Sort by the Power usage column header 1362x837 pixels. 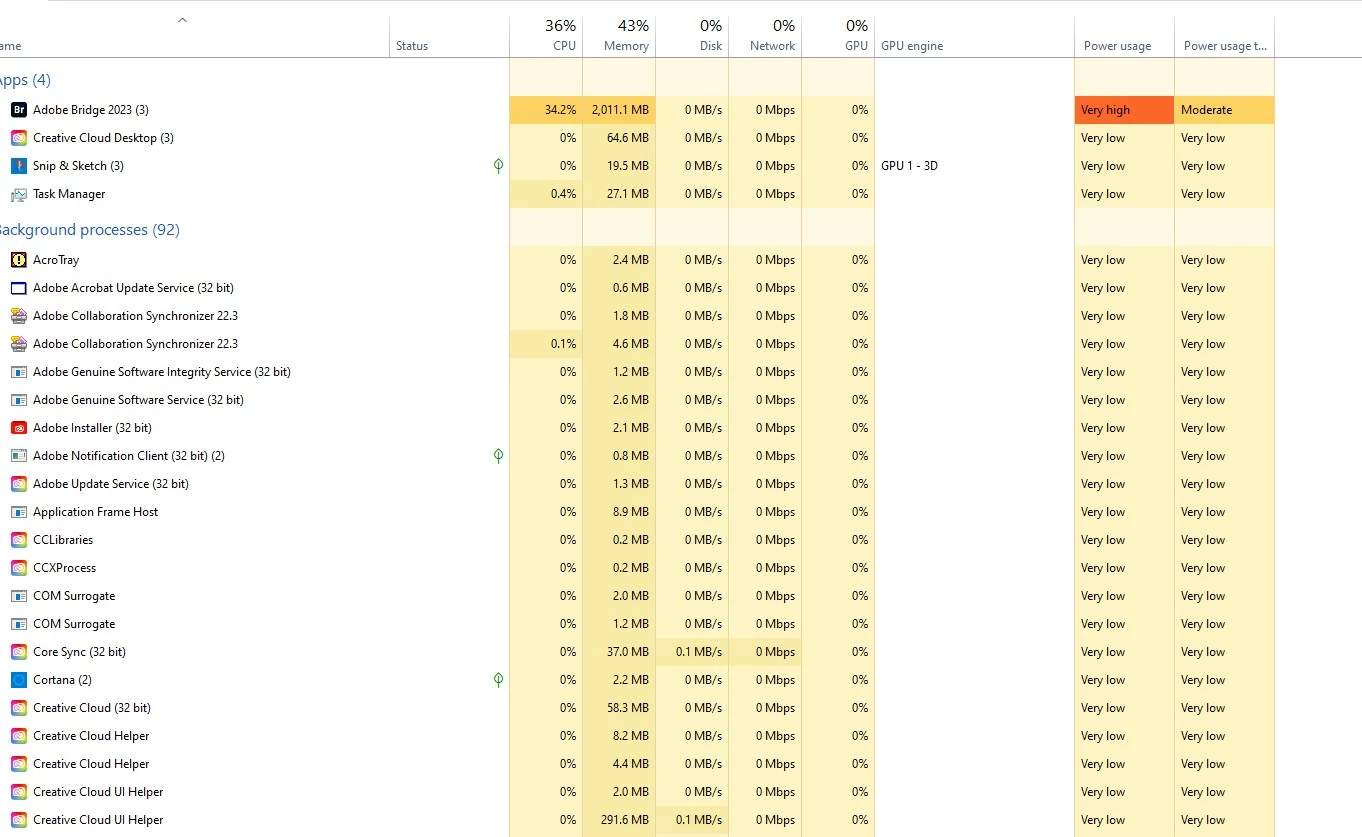[1125, 35]
